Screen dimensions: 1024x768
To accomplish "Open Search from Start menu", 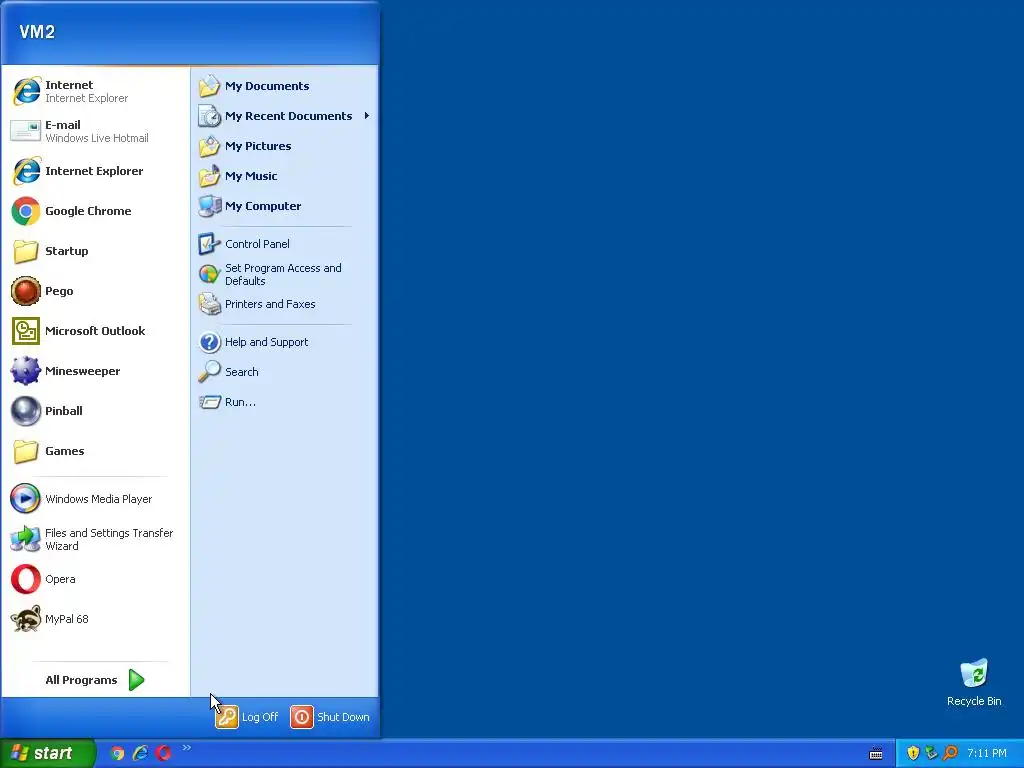I will click(285, 372).
